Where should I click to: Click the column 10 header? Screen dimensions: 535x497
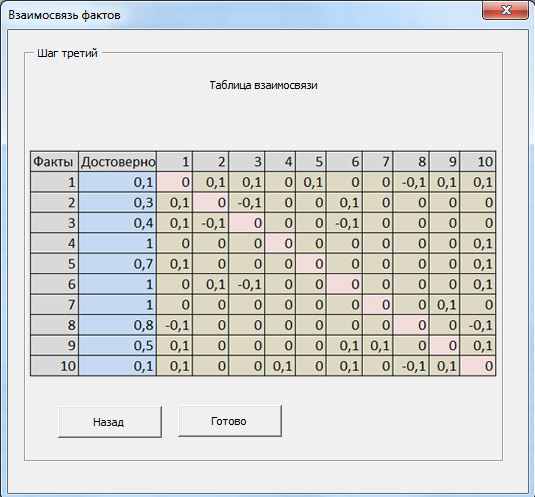pyautogui.click(x=478, y=162)
